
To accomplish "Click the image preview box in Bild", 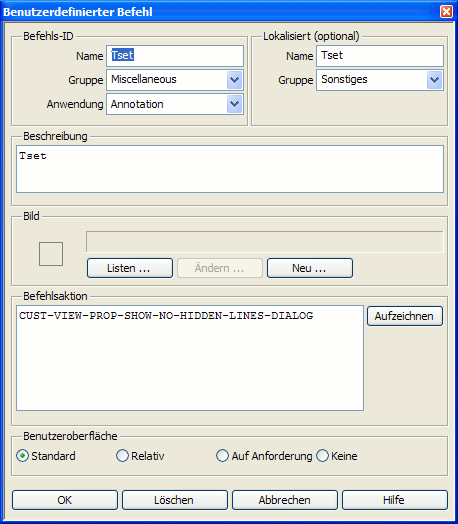I will pos(51,254).
